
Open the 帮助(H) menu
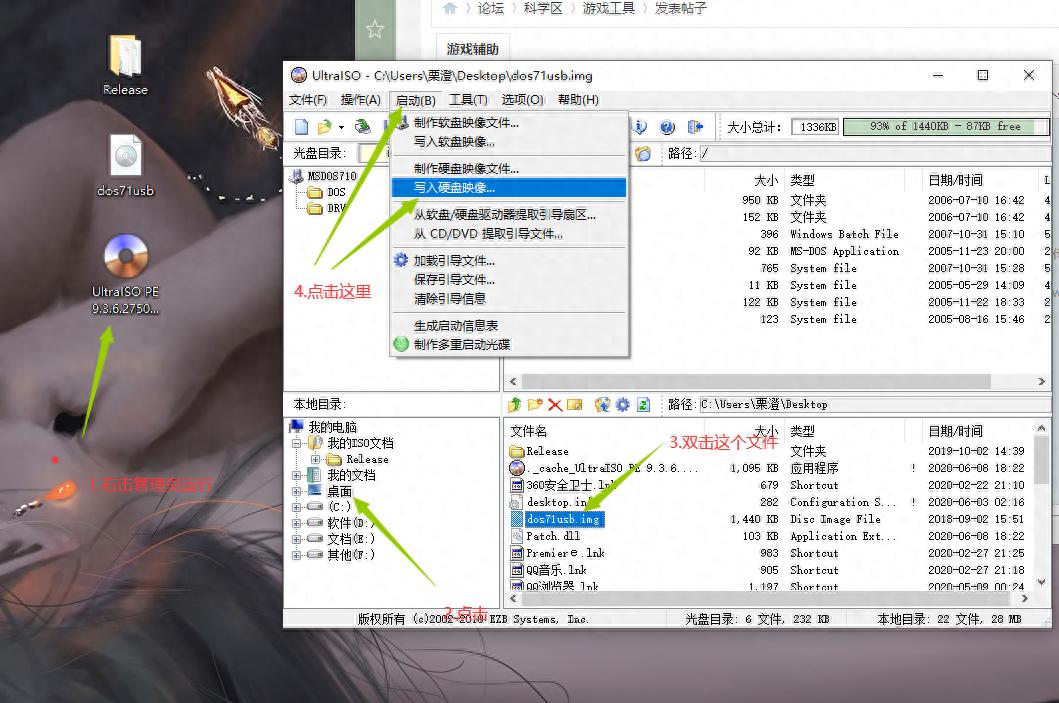point(578,100)
